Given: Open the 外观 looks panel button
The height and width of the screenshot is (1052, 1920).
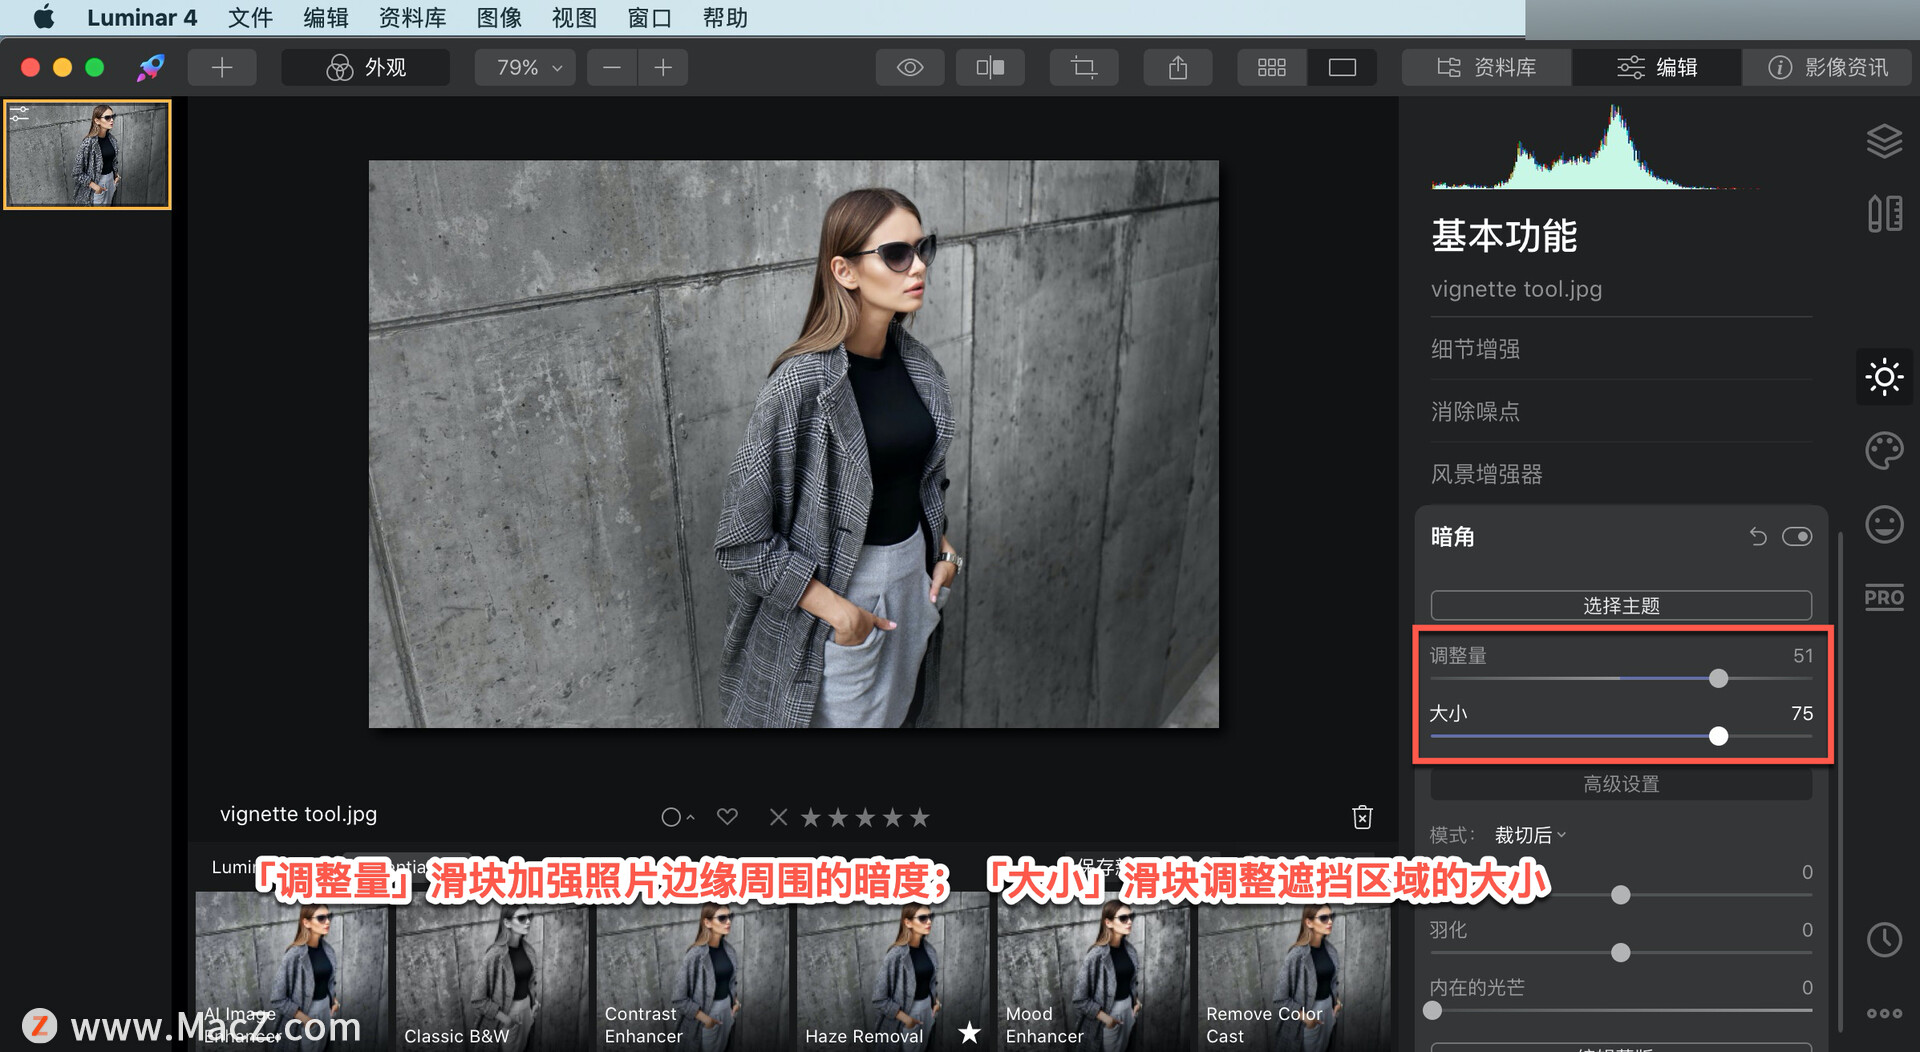Looking at the screenshot, I should coord(366,67).
